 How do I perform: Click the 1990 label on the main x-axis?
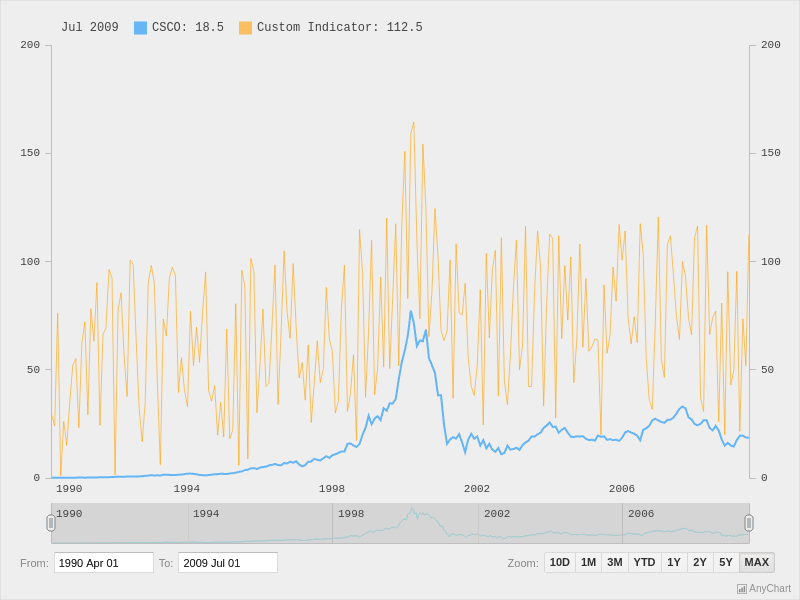point(69,489)
